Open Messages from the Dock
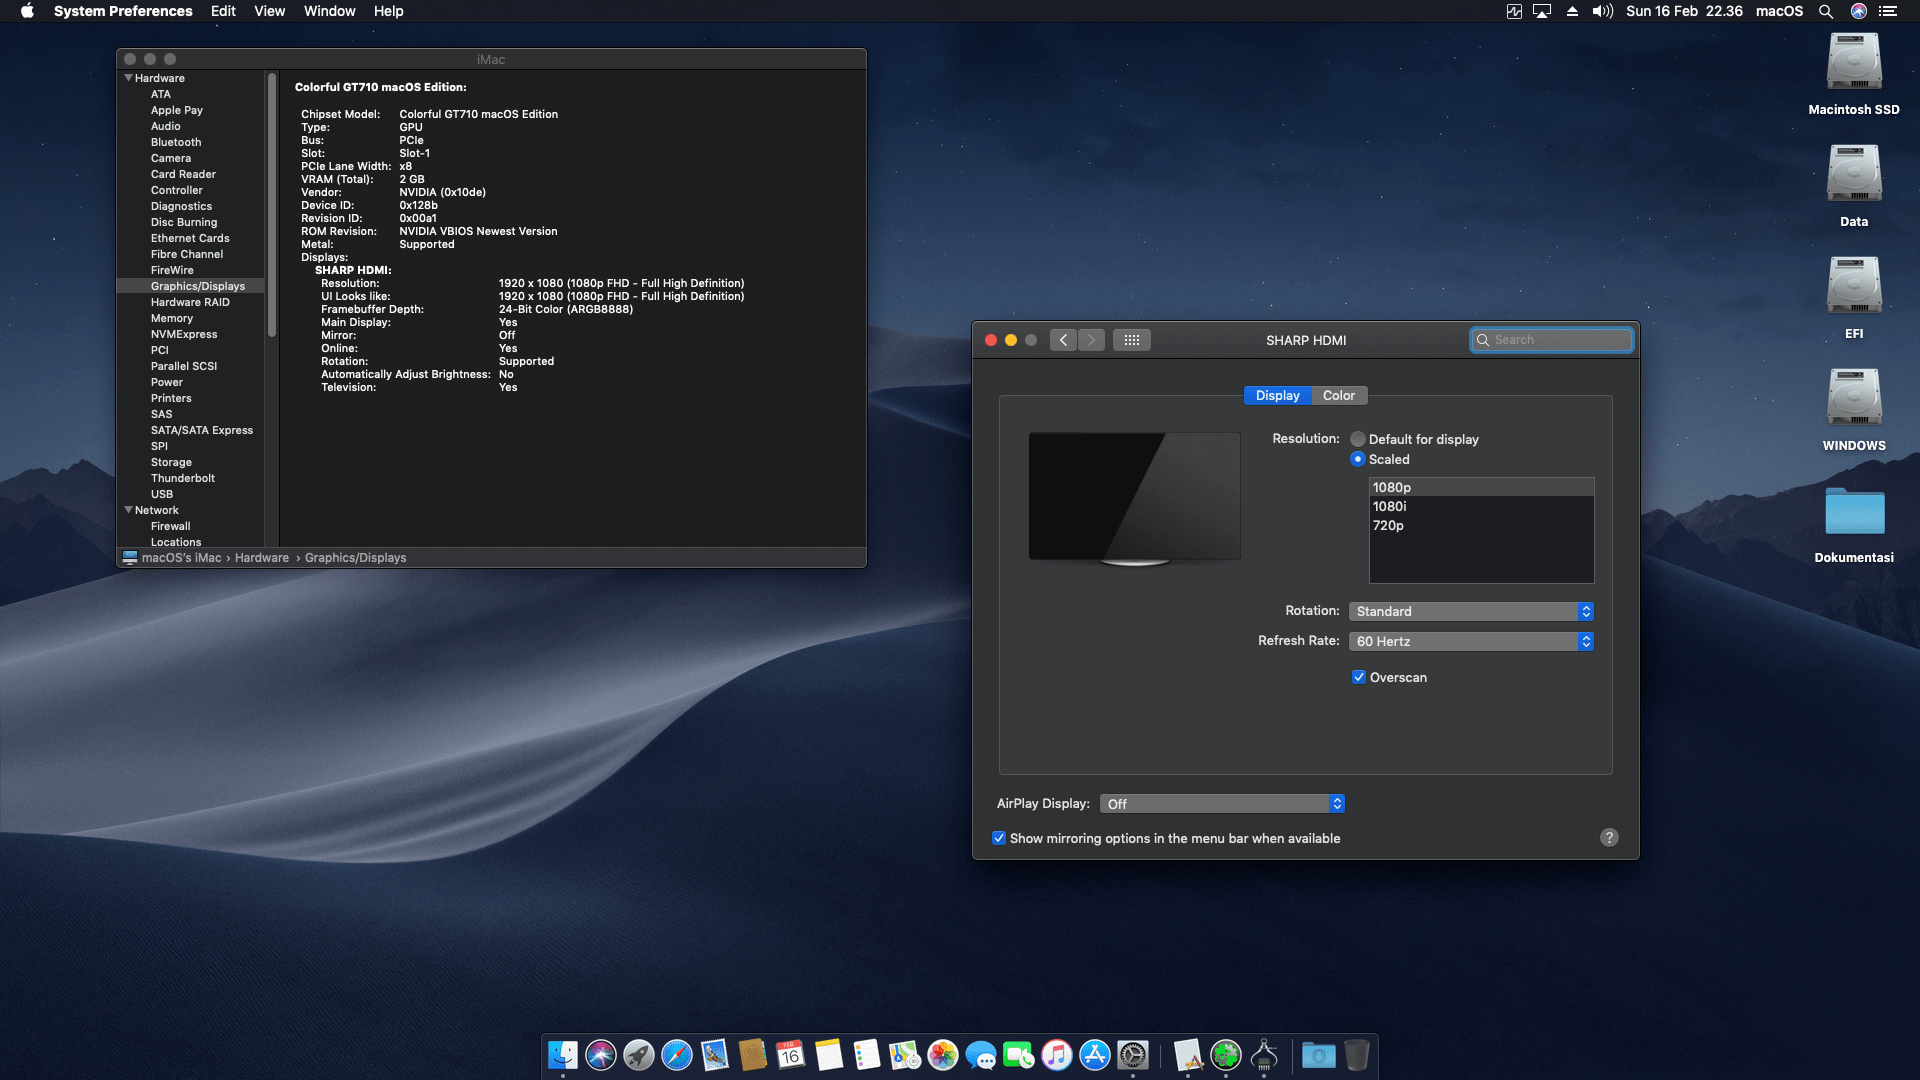Image resolution: width=1920 pixels, height=1080 pixels. pos(981,1055)
